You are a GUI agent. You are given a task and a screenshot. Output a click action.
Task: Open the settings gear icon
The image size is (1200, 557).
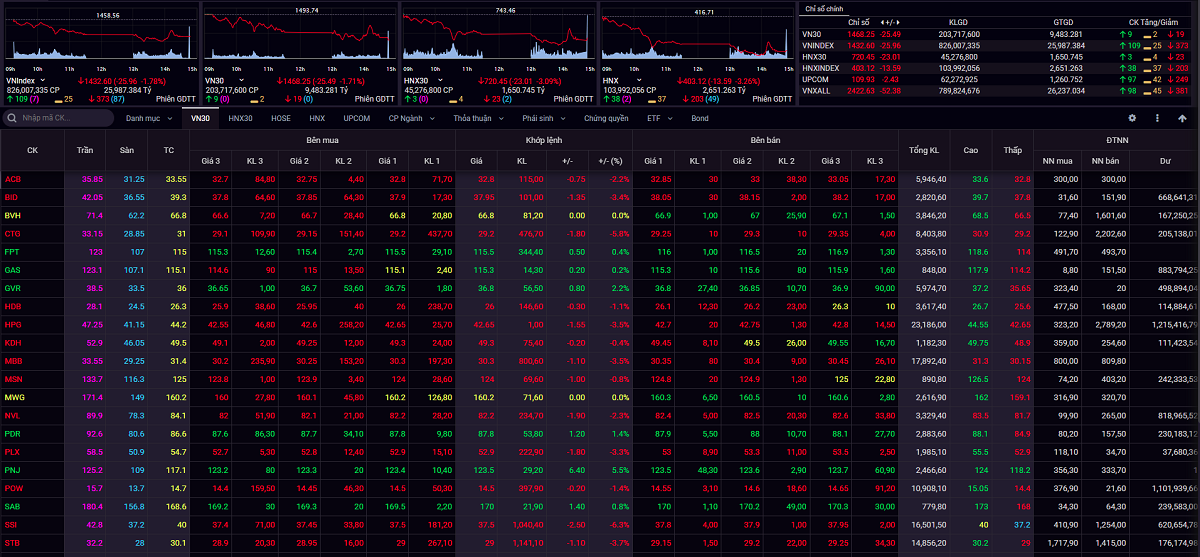tap(1133, 118)
